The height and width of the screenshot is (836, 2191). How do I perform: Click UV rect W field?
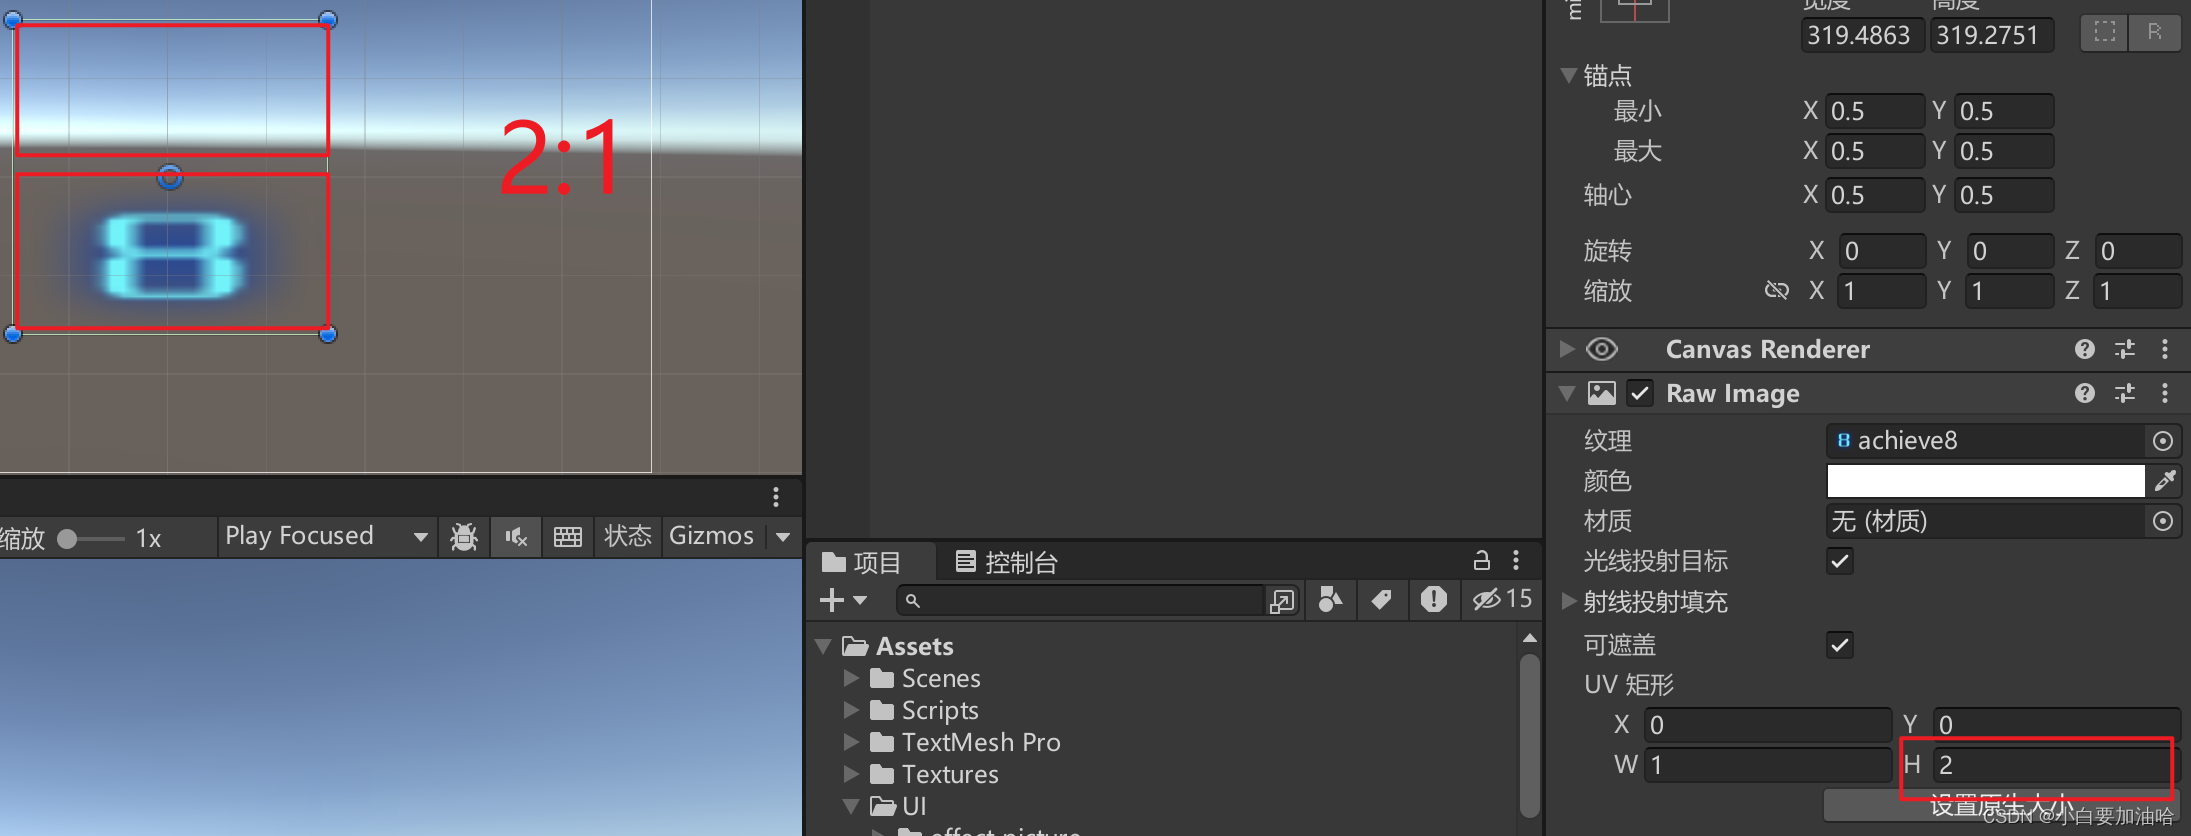(x=1768, y=765)
